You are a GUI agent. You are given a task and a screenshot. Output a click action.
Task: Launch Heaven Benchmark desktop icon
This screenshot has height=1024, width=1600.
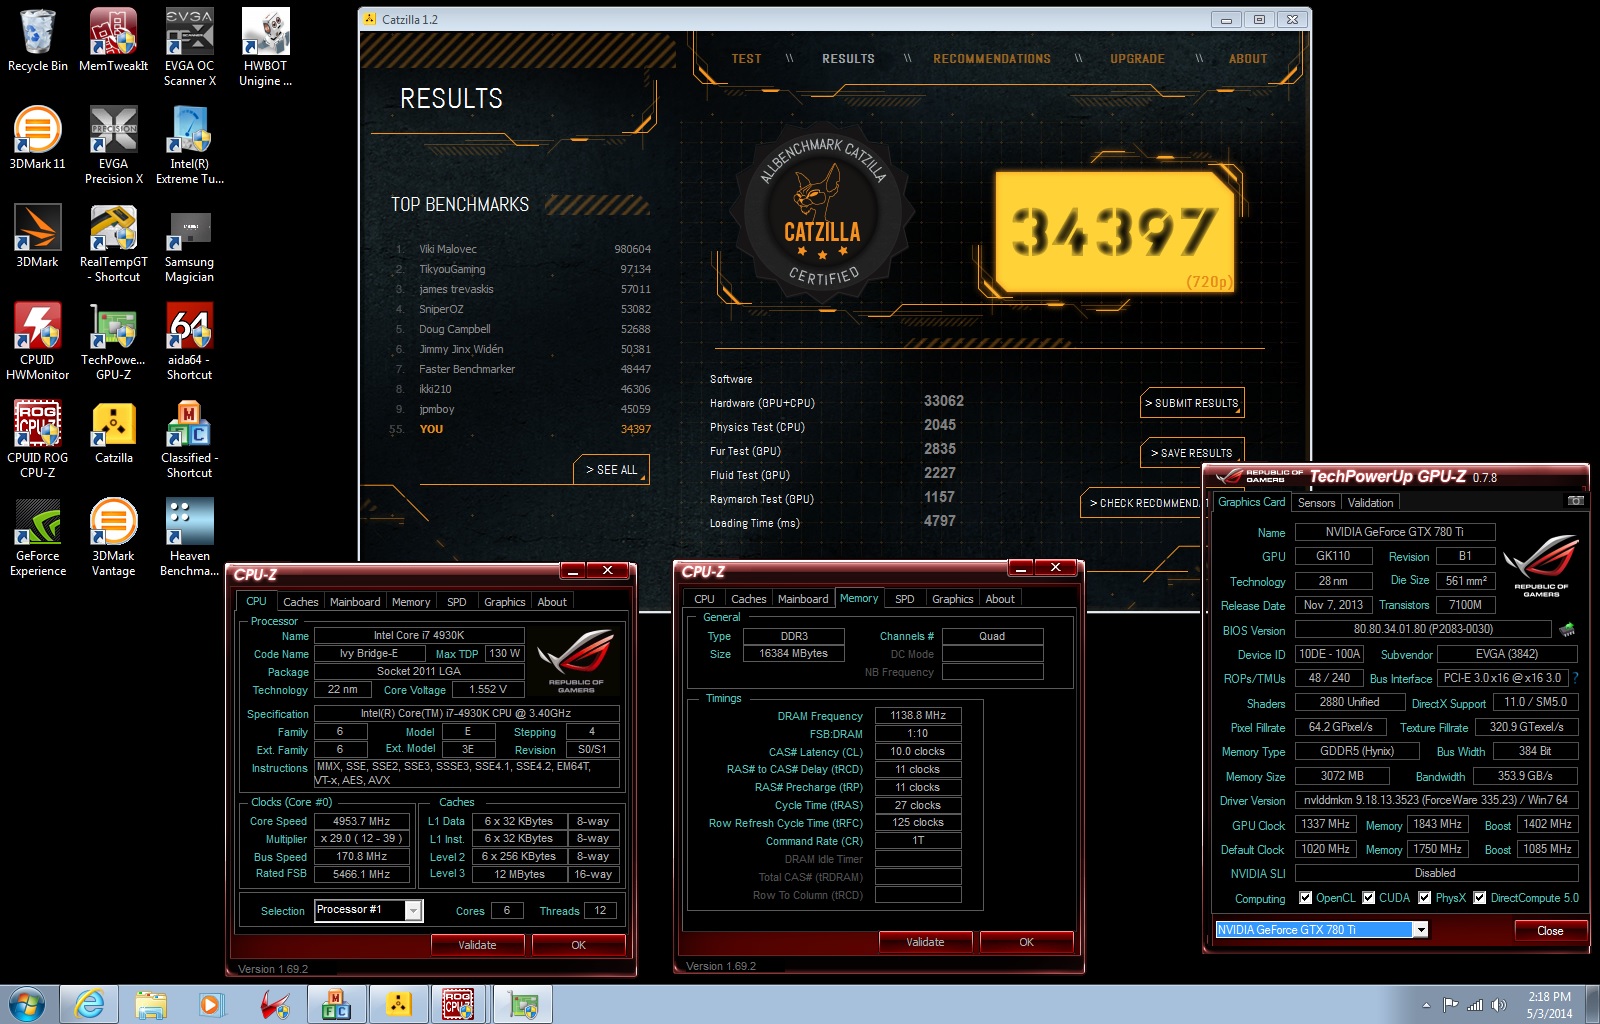pos(190,537)
